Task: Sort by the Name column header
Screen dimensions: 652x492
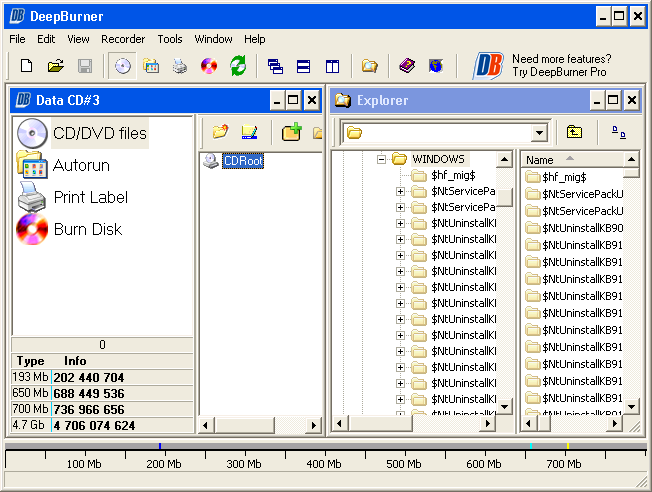Action: (x=572, y=160)
